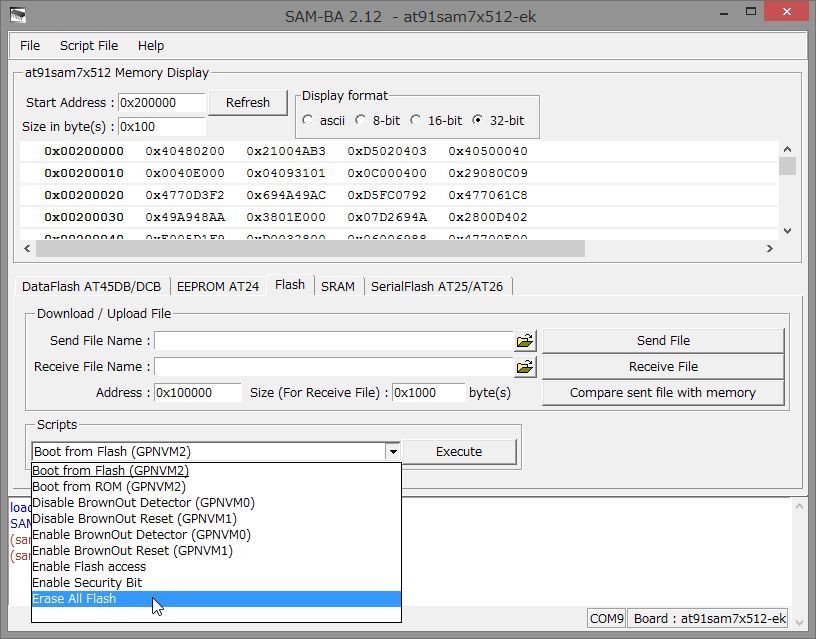Click memory address 0x00200000

point(84,151)
